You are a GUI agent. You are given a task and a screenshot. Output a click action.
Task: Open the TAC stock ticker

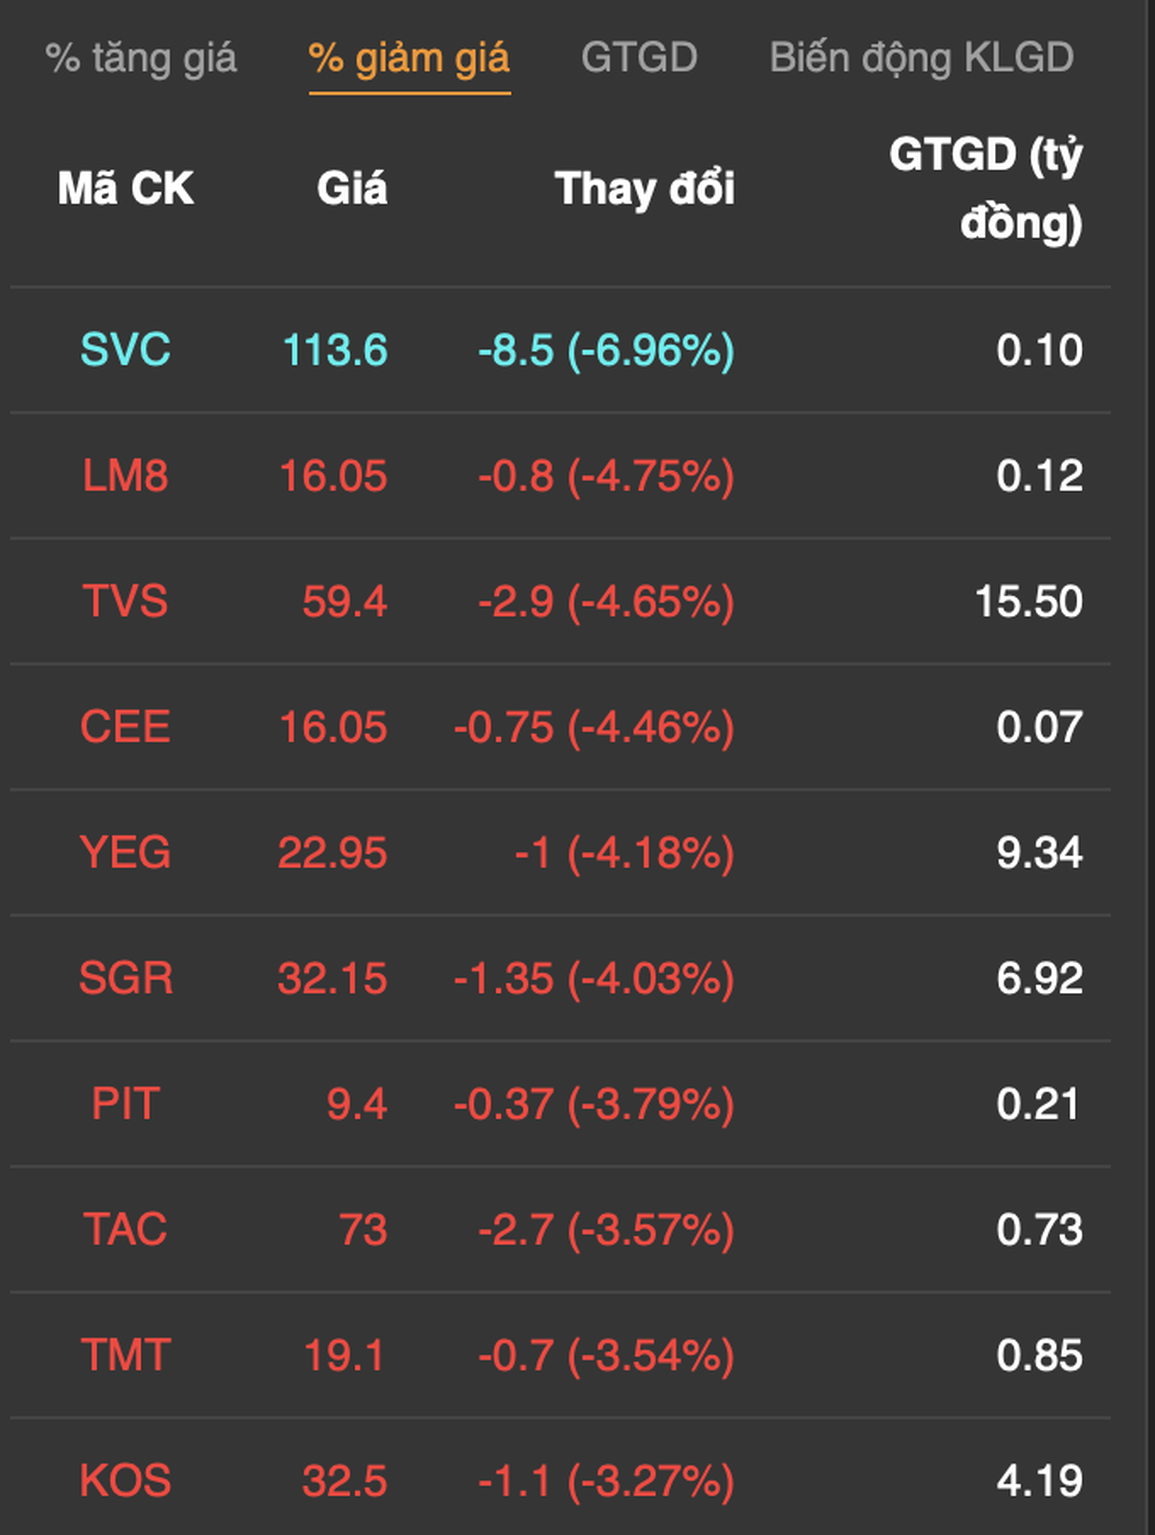coord(125,1230)
